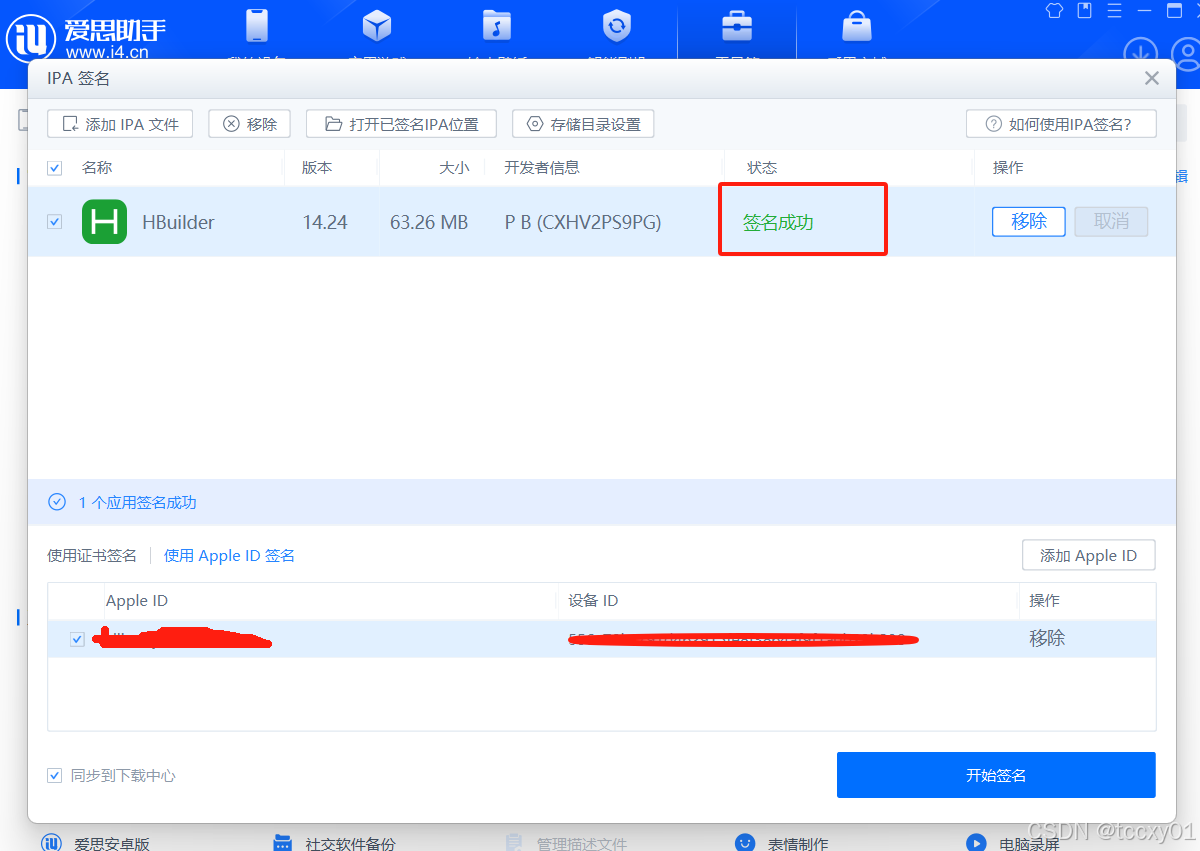Click 添加 IPA 文件 button
1200x851 pixels.
point(120,124)
